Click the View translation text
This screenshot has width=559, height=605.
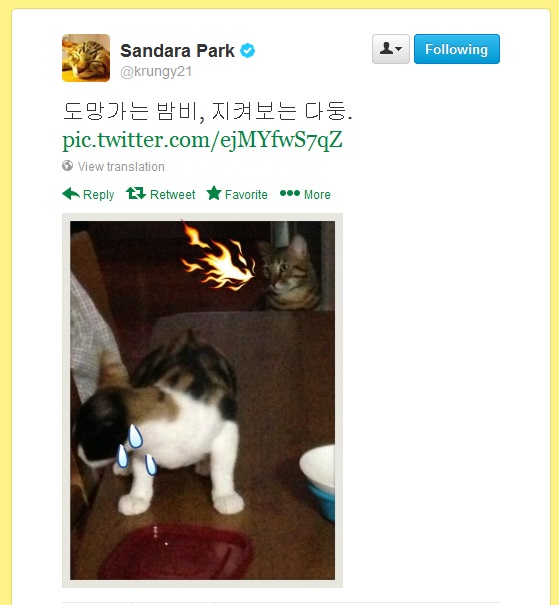click(121, 167)
